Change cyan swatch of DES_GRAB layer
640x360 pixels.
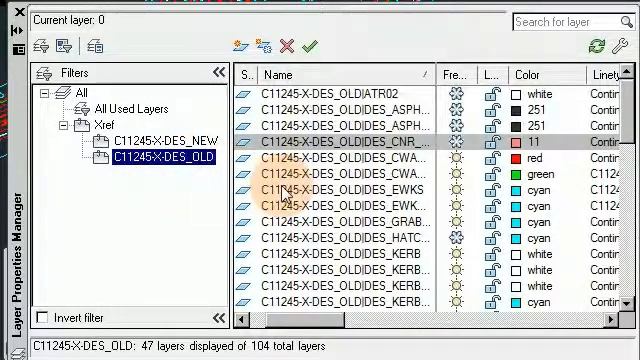click(x=516, y=223)
